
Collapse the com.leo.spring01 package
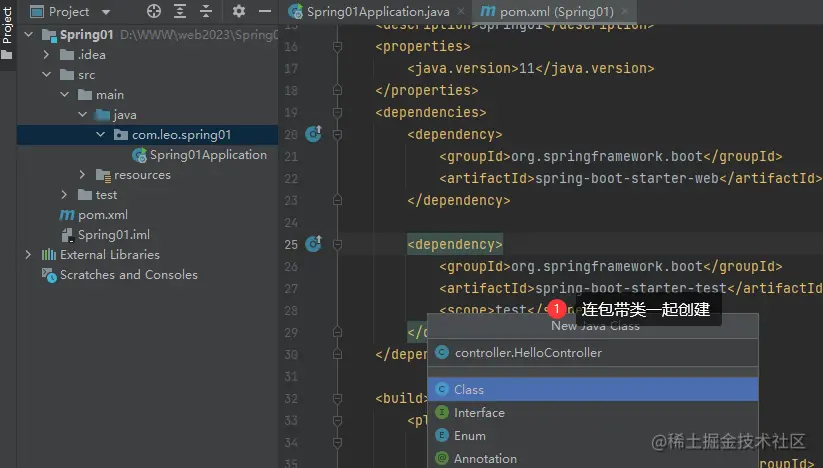100,135
